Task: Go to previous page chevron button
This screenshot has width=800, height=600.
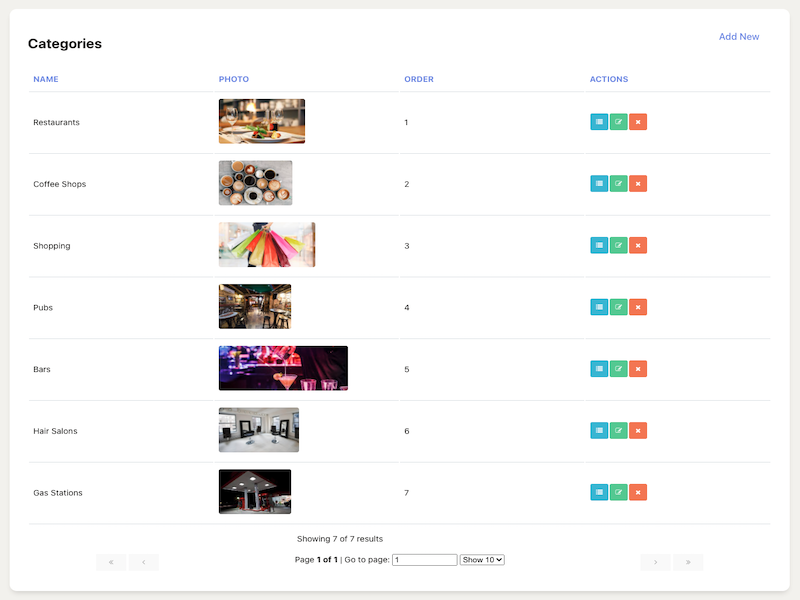Action: point(144,562)
